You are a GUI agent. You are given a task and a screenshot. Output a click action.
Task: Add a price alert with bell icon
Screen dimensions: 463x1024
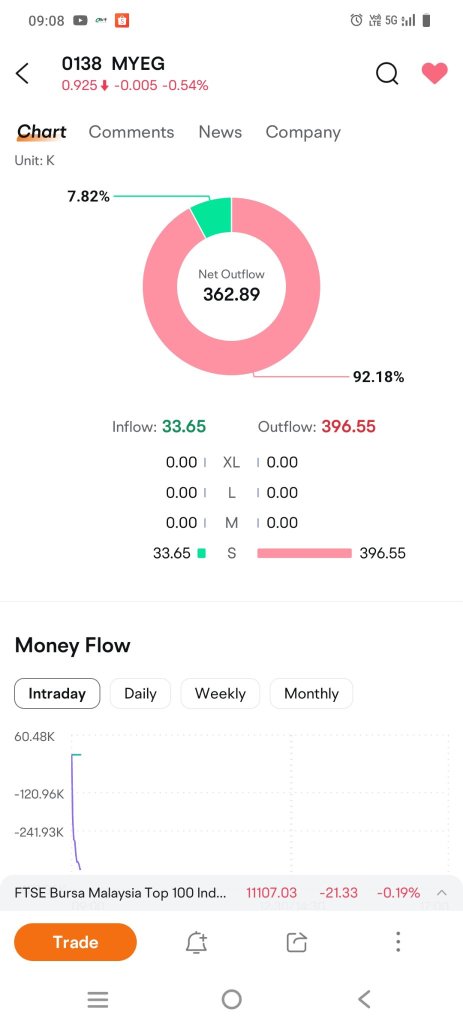coord(197,942)
